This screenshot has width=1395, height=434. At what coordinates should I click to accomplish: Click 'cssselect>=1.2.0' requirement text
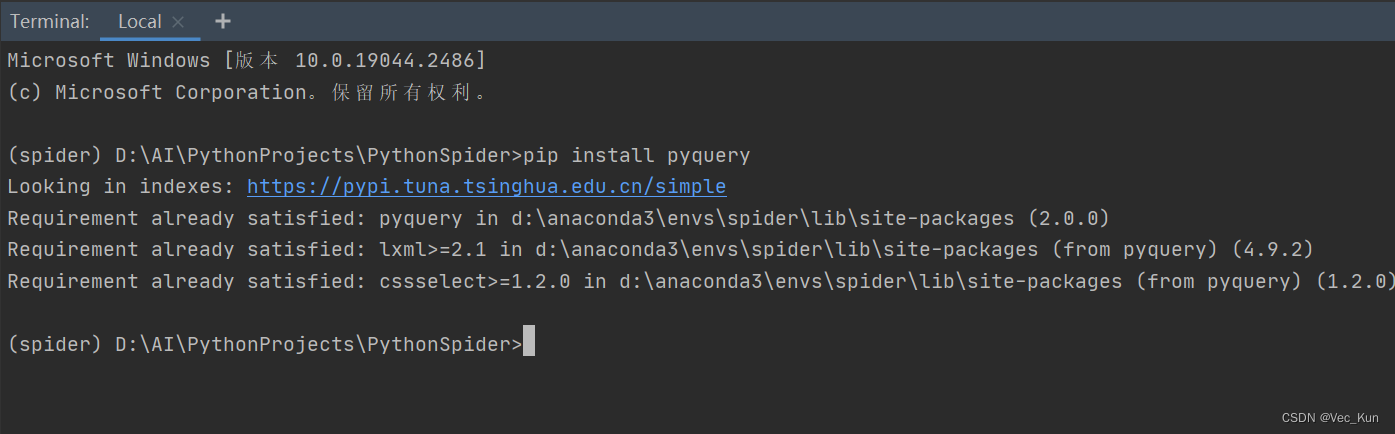point(475,282)
